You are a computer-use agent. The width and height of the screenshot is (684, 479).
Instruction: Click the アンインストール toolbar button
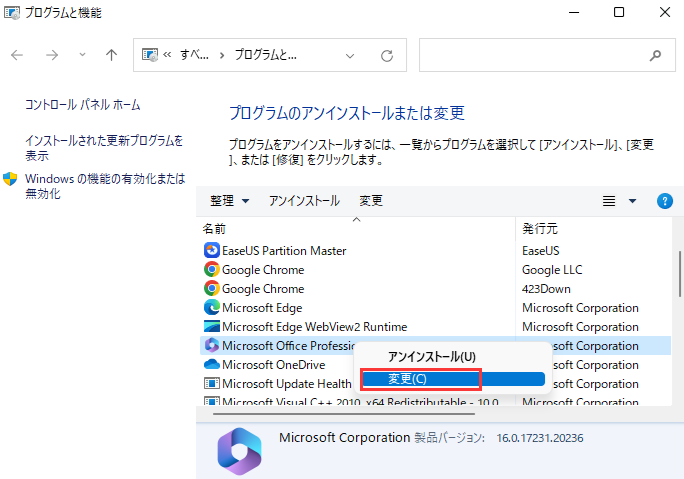coord(304,201)
